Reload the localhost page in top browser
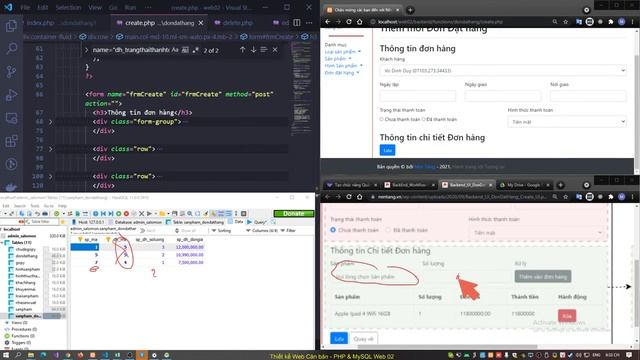Screen dimensions: 640x360 [x=349, y=22]
